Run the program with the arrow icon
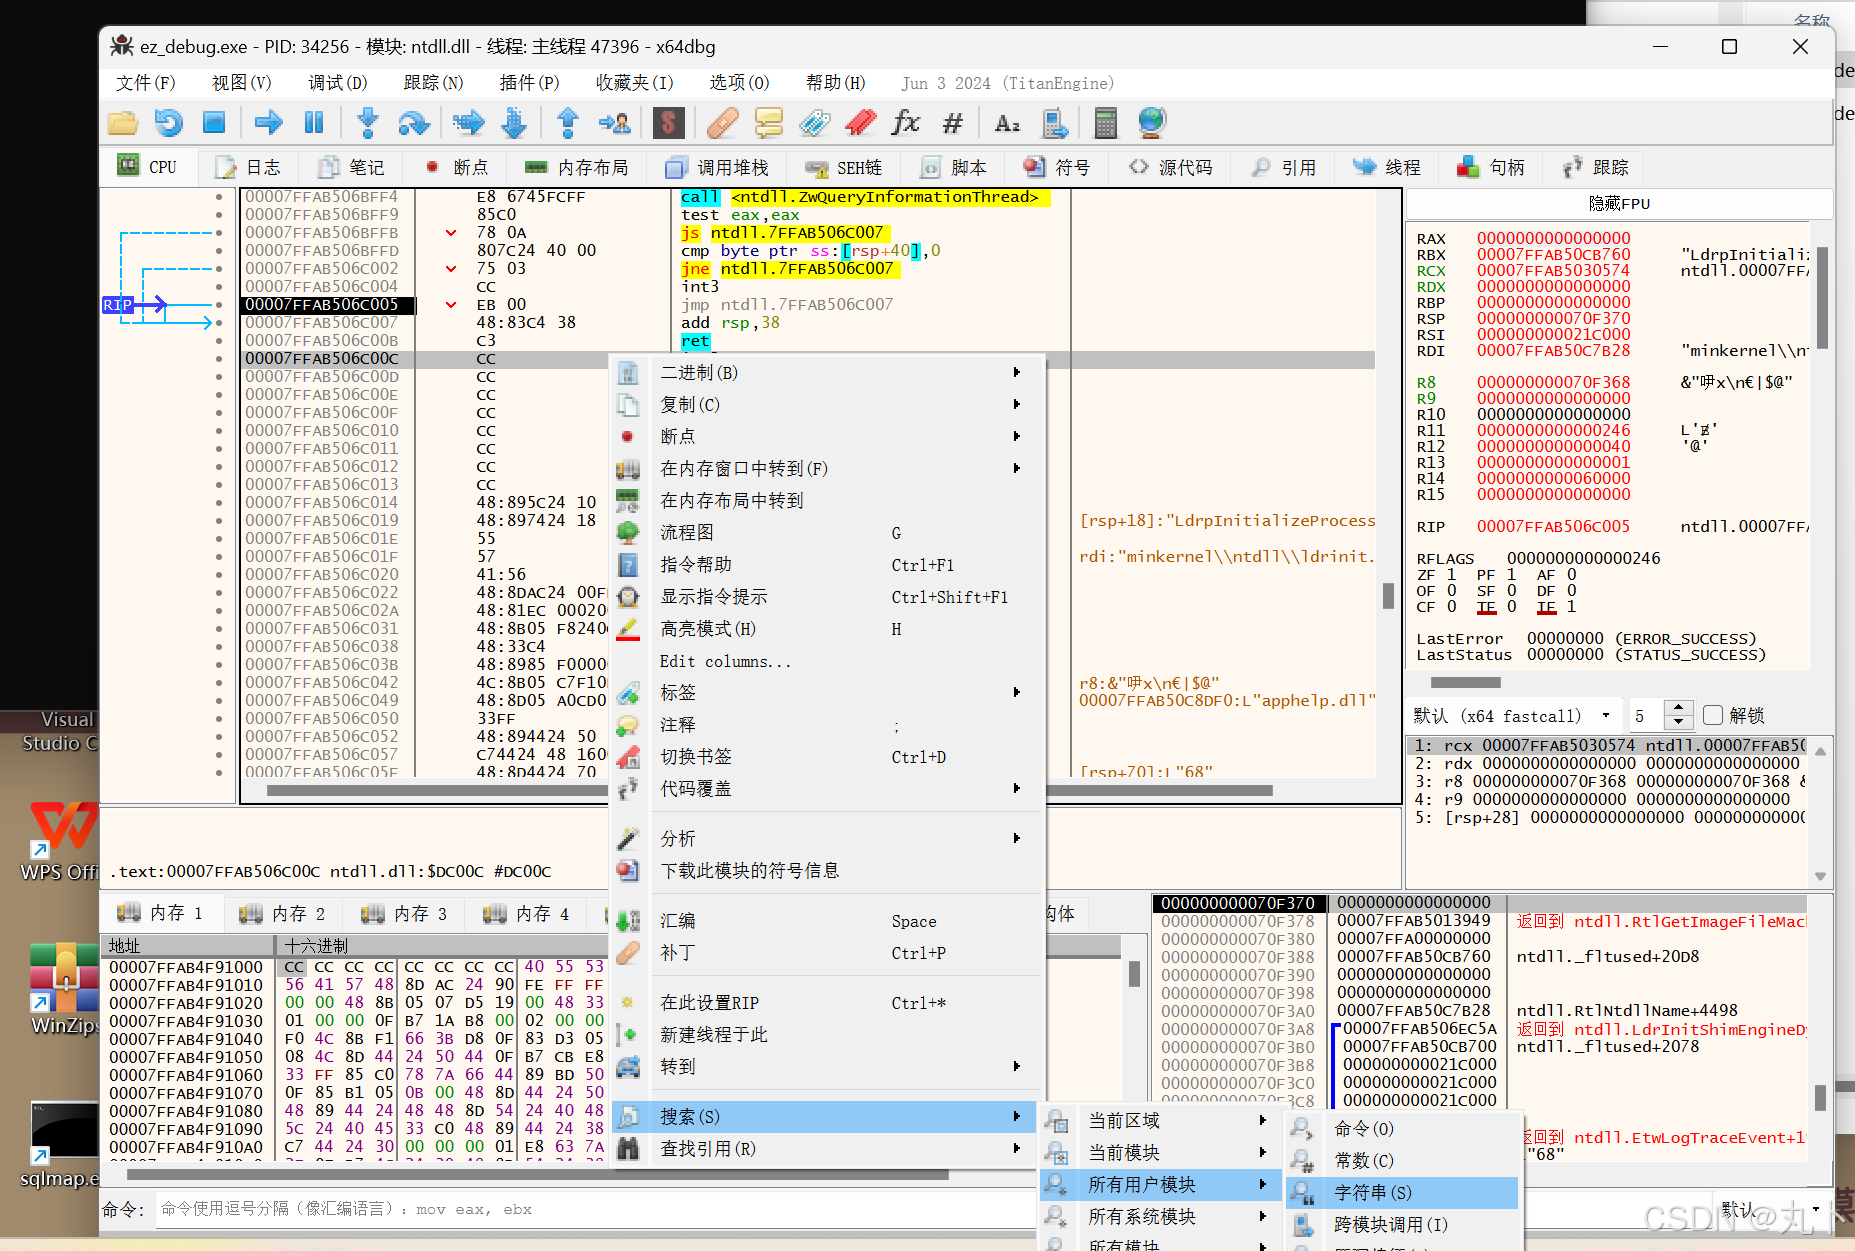This screenshot has height=1251, width=1855. click(268, 123)
